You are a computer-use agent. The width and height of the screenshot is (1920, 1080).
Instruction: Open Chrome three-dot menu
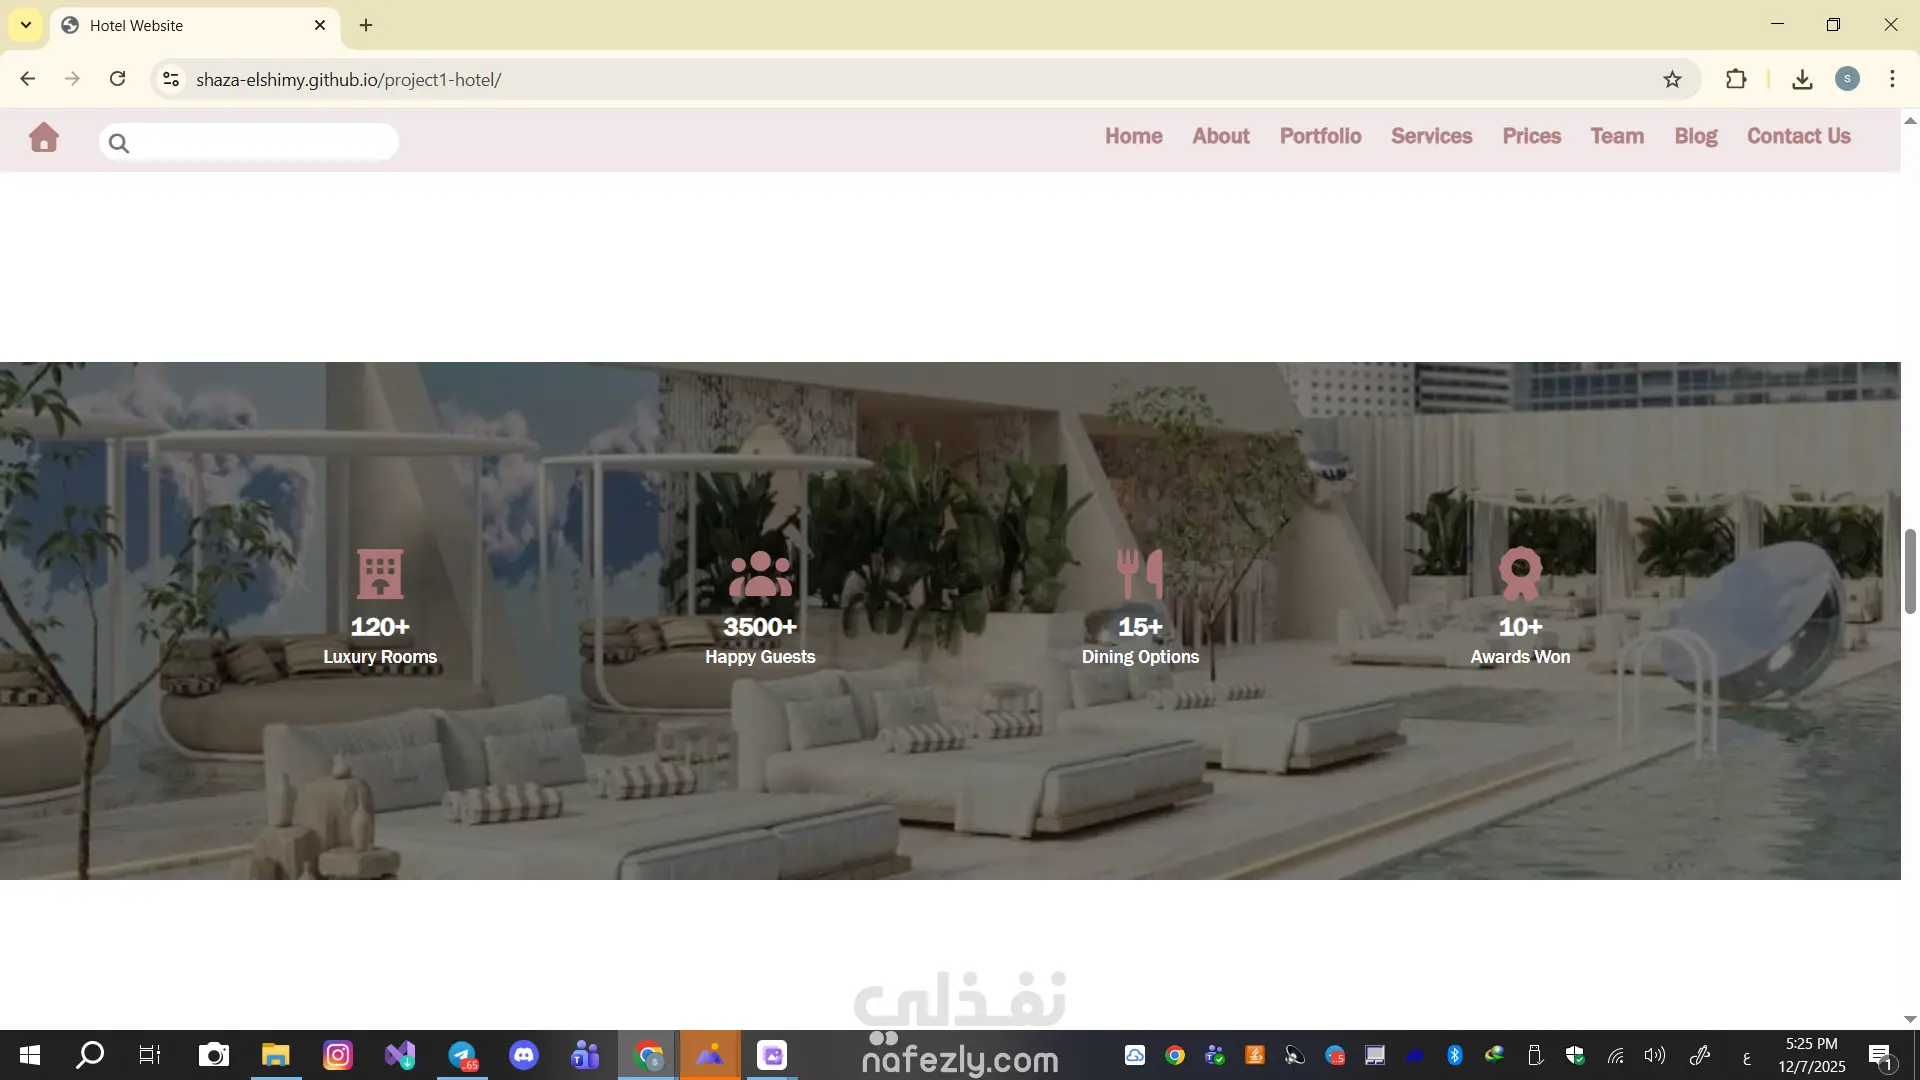(1892, 80)
